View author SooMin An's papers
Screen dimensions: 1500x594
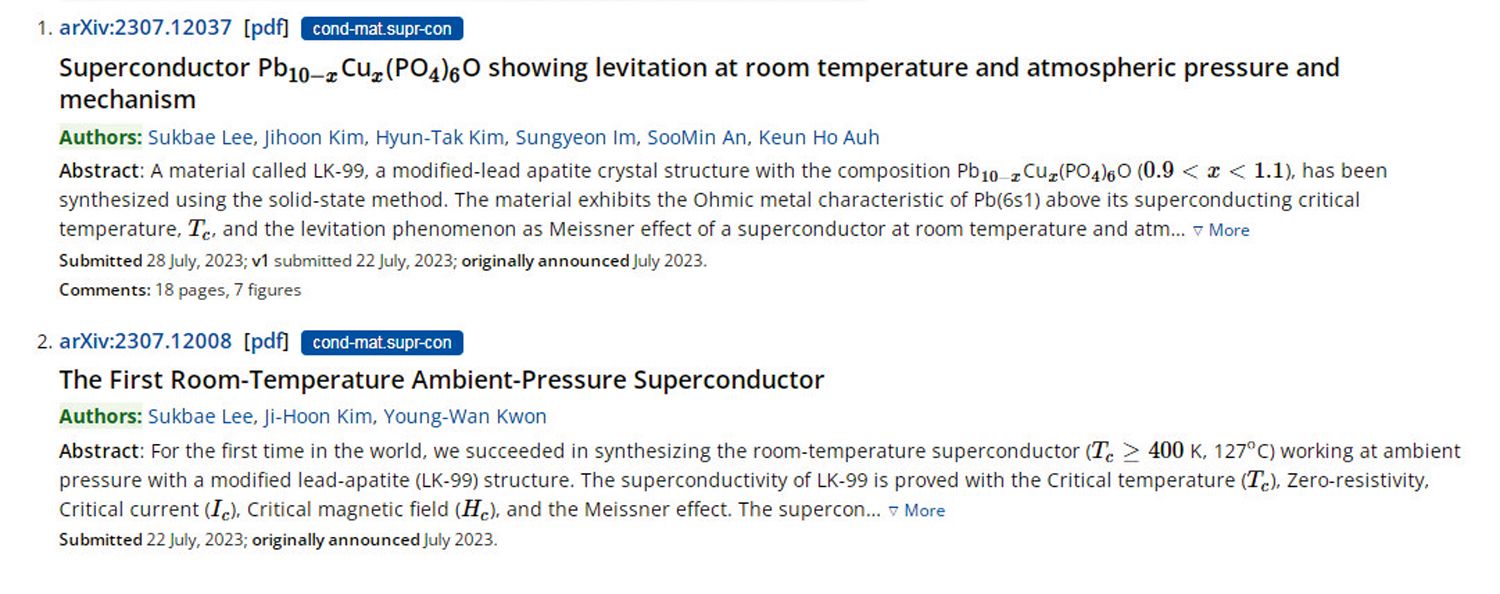tap(697, 138)
